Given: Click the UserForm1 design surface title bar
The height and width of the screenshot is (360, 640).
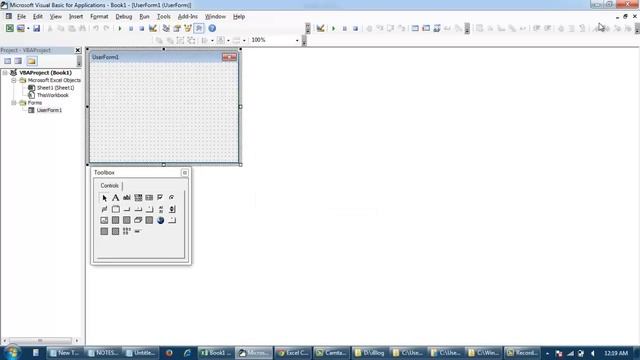Looking at the screenshot, I should [x=164, y=57].
